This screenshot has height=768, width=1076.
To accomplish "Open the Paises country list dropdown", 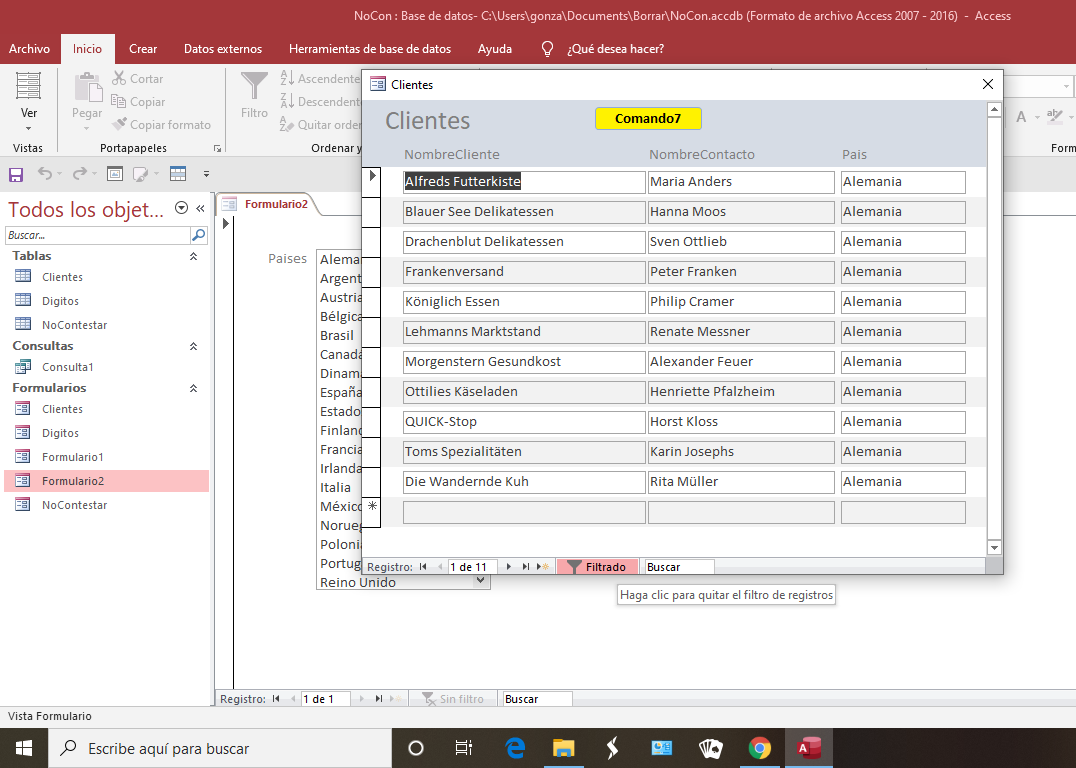I will point(481,580).
